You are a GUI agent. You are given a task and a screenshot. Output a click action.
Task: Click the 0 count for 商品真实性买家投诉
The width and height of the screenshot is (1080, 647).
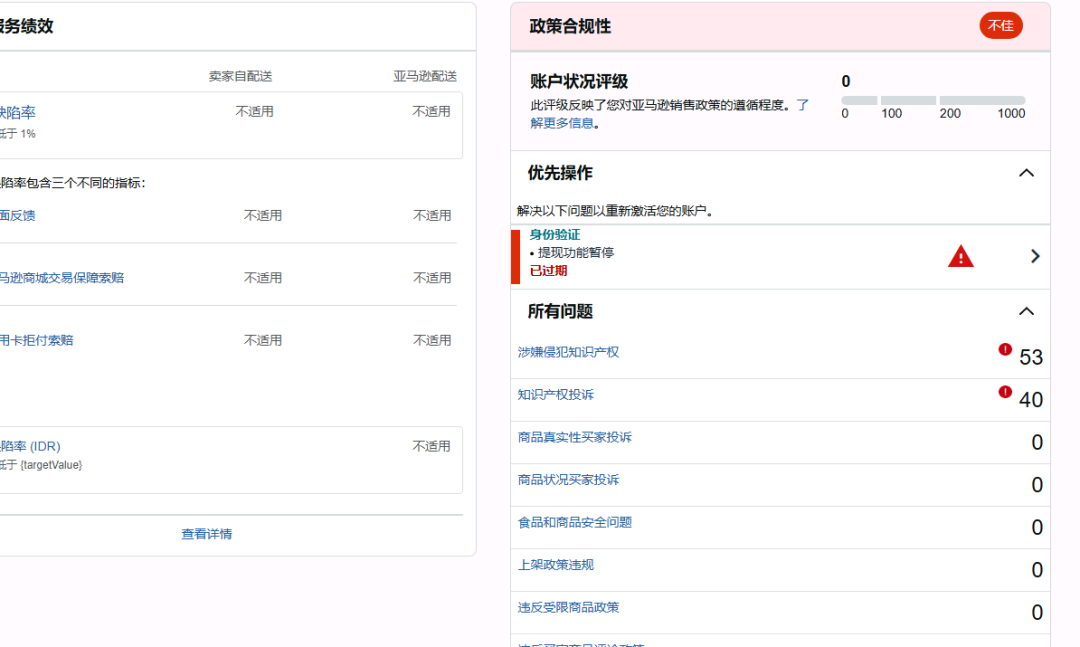click(1037, 442)
